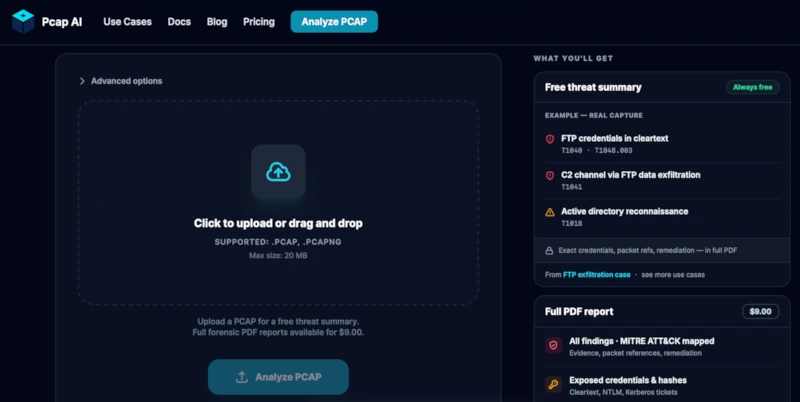Click the warning triangle beside Active directory reconnaissance
This screenshot has height=402, width=800.
click(550, 212)
